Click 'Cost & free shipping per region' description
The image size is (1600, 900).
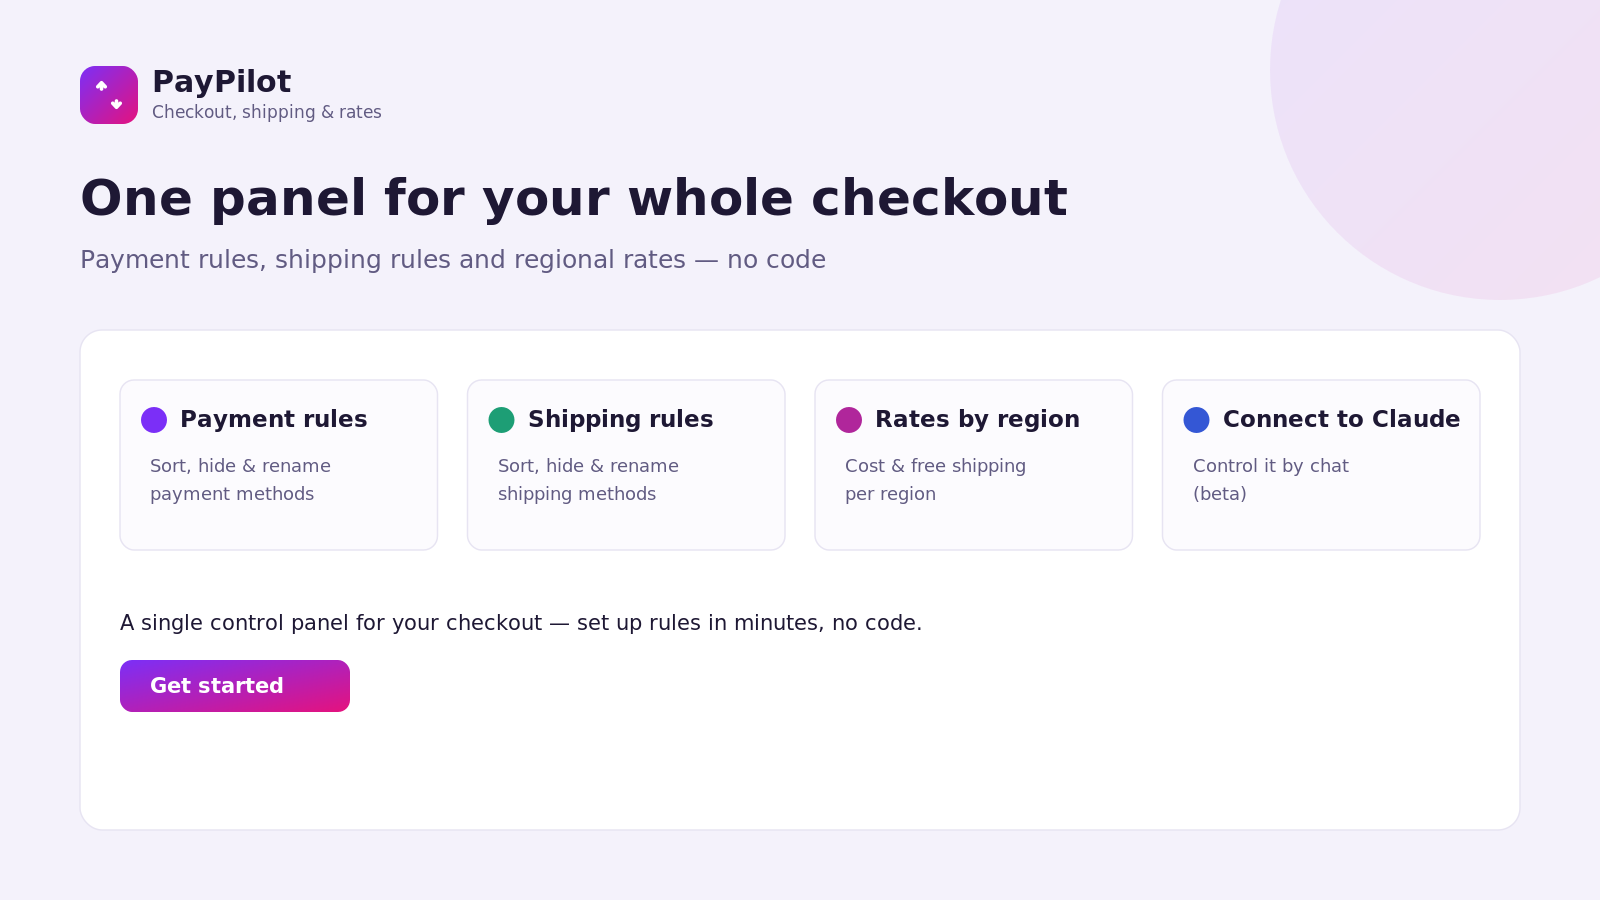(935, 480)
